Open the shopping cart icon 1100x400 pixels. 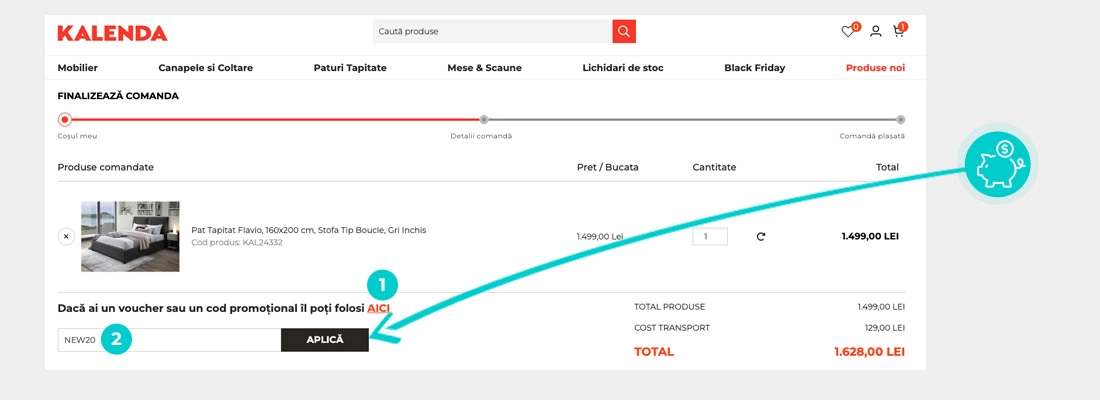[x=899, y=32]
